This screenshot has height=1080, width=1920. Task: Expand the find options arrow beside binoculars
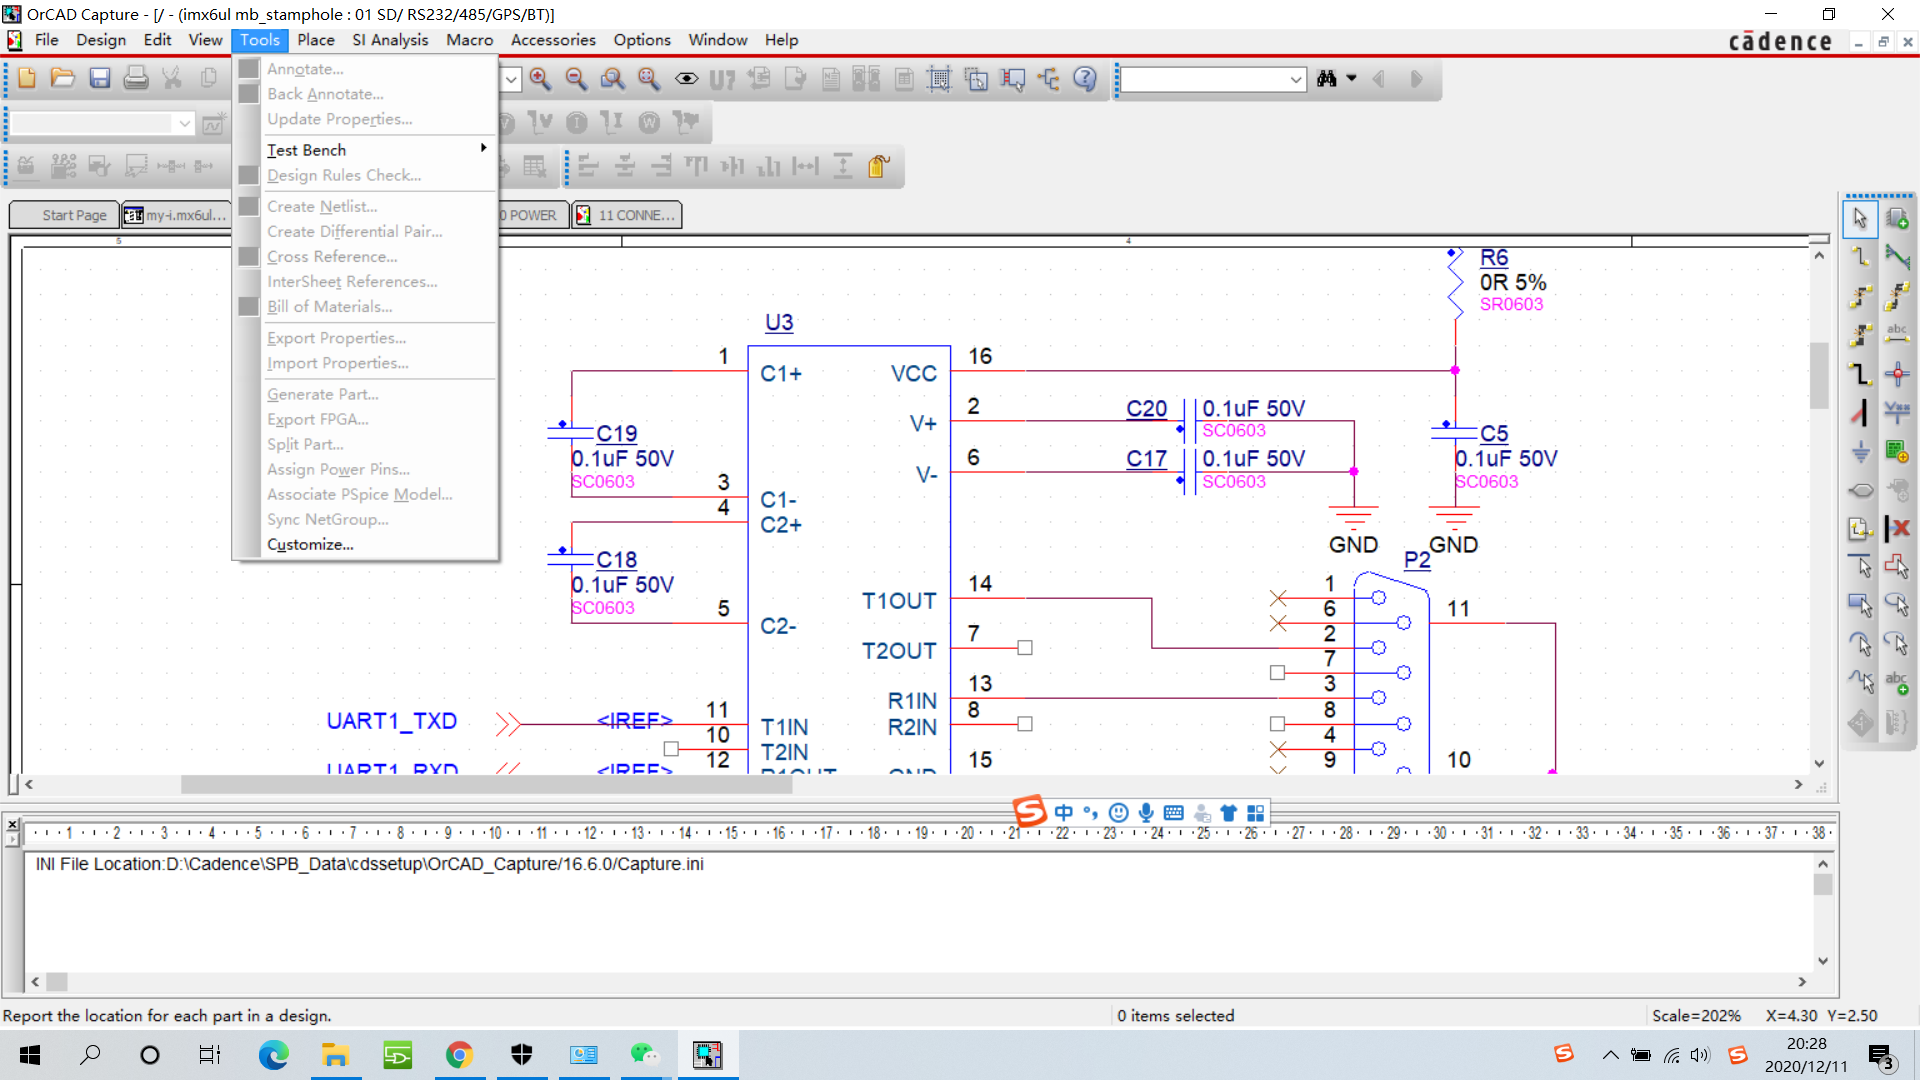tap(1352, 78)
